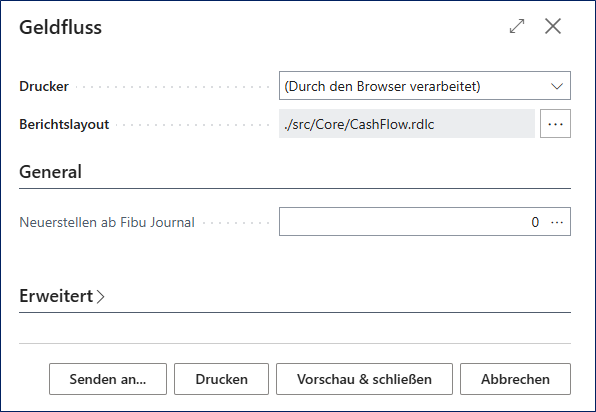Click the Berichtslayout field label

[x=64, y=124]
